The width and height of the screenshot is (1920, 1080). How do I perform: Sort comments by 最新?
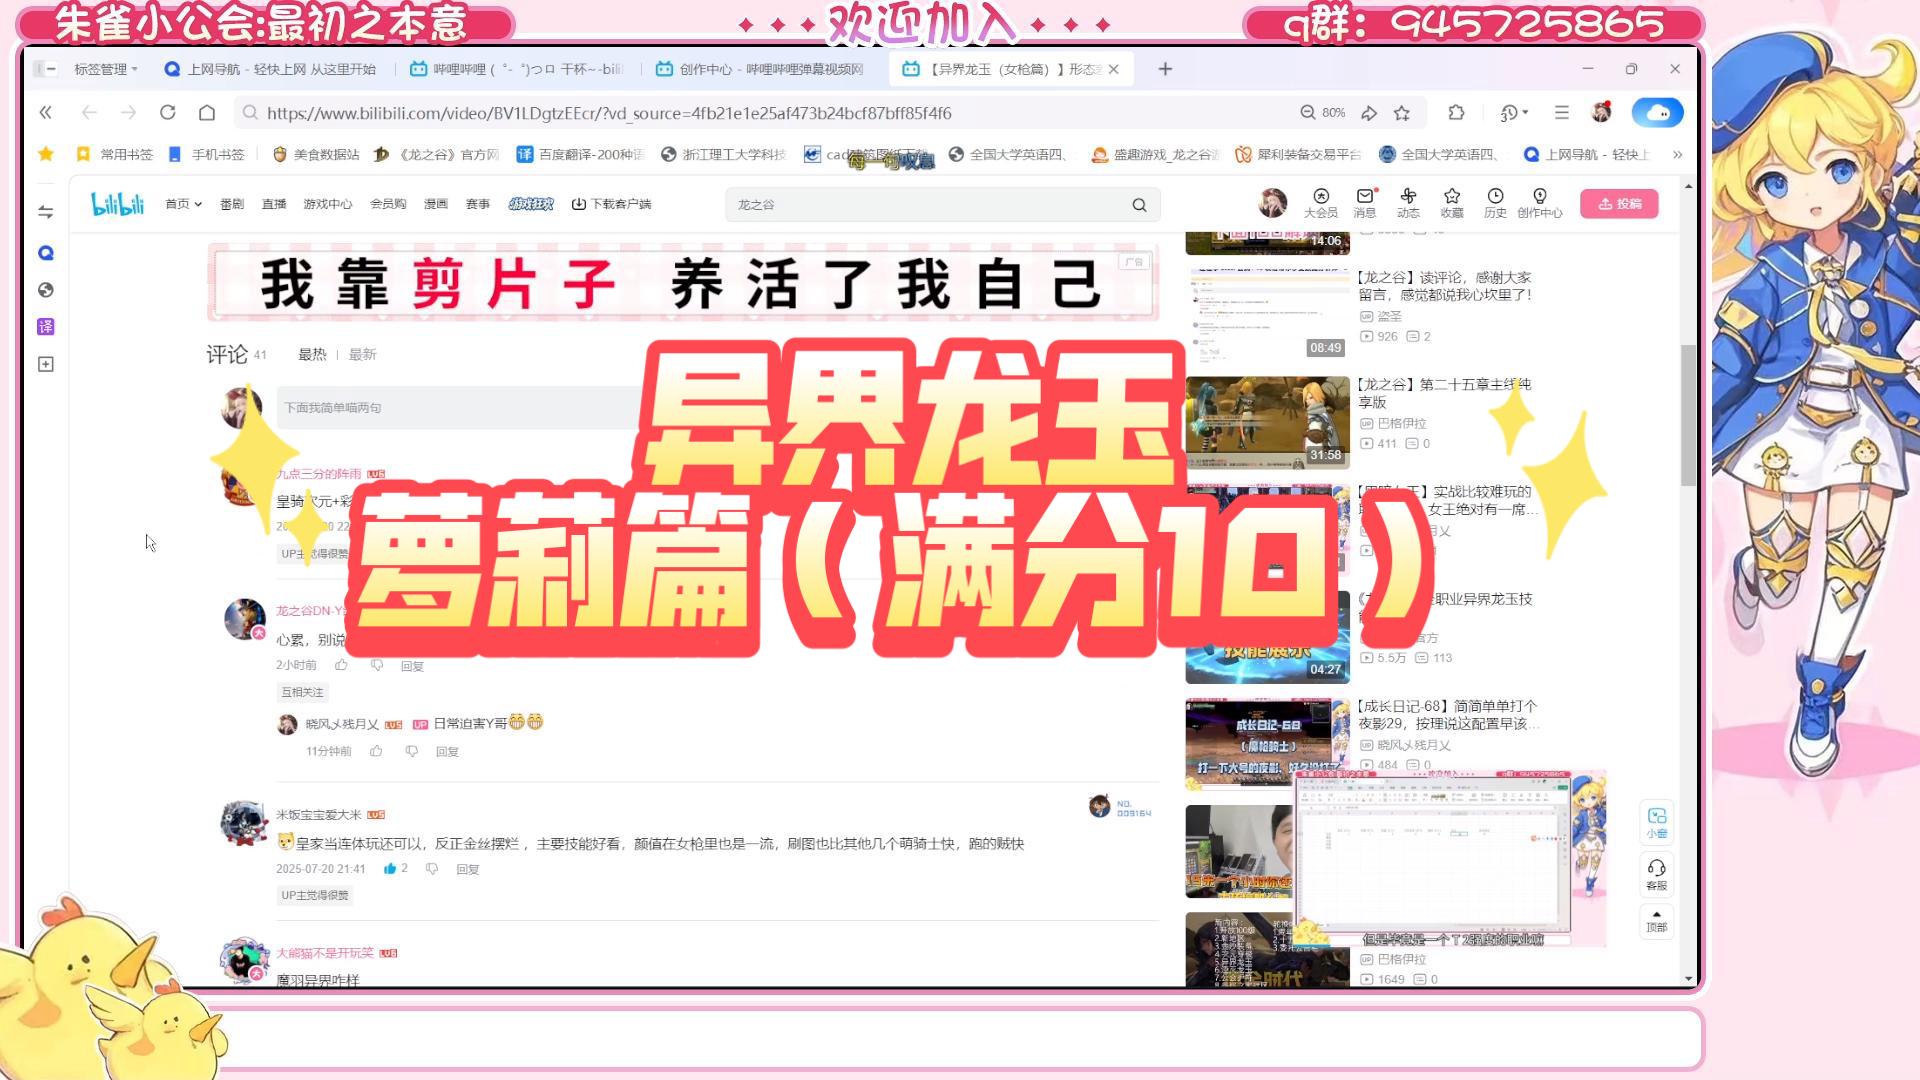pos(362,354)
